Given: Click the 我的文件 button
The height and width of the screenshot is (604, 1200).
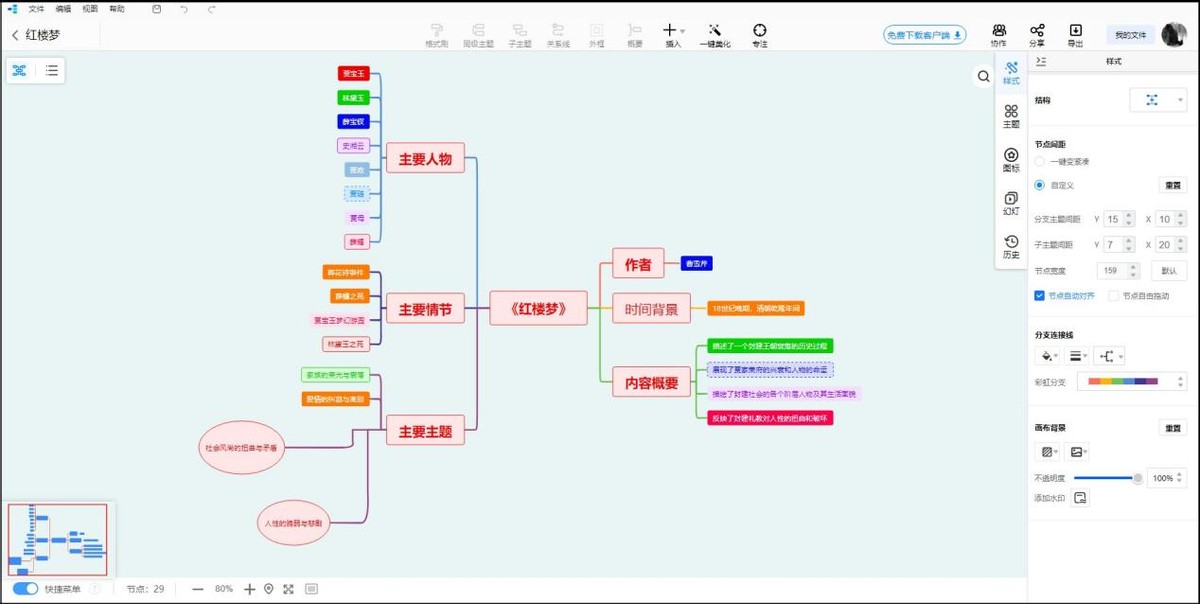Looking at the screenshot, I should point(1129,33).
